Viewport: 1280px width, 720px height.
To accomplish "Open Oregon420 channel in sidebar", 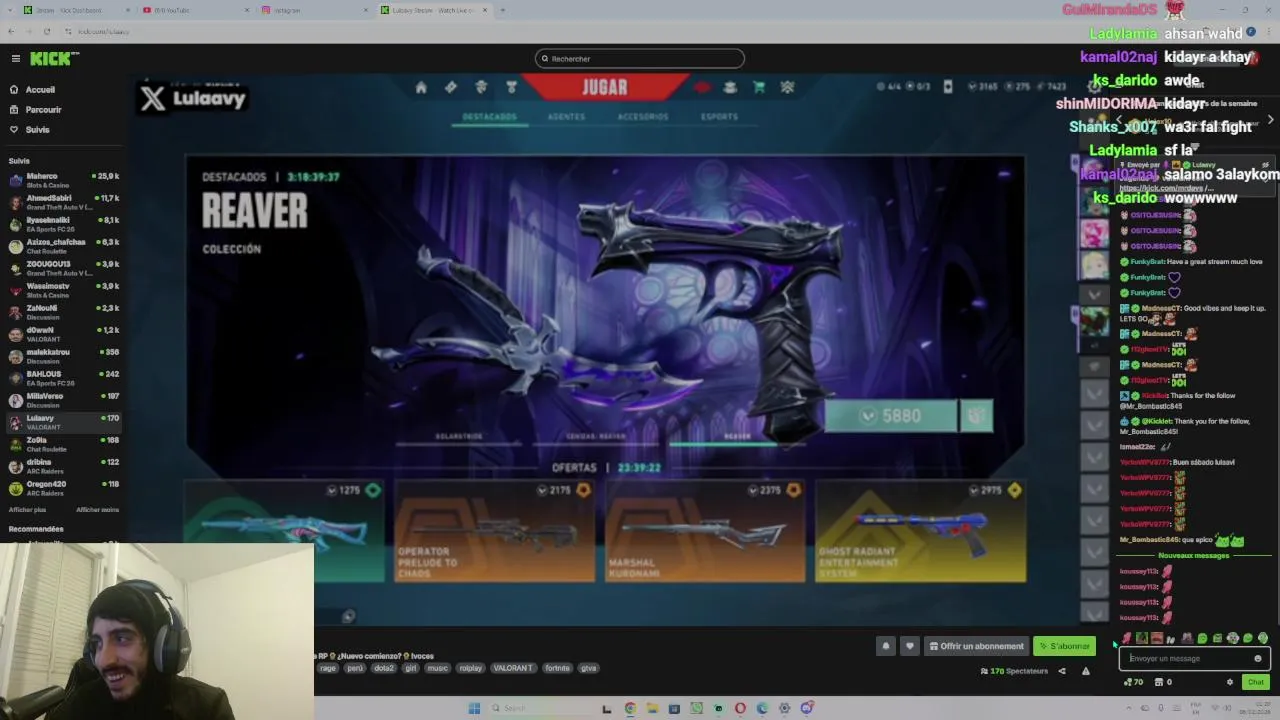I will [x=63, y=488].
